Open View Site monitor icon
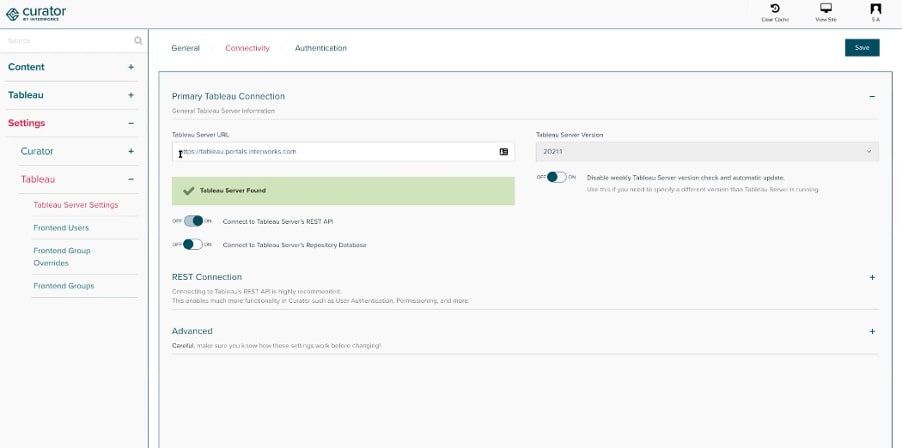 (x=825, y=9)
